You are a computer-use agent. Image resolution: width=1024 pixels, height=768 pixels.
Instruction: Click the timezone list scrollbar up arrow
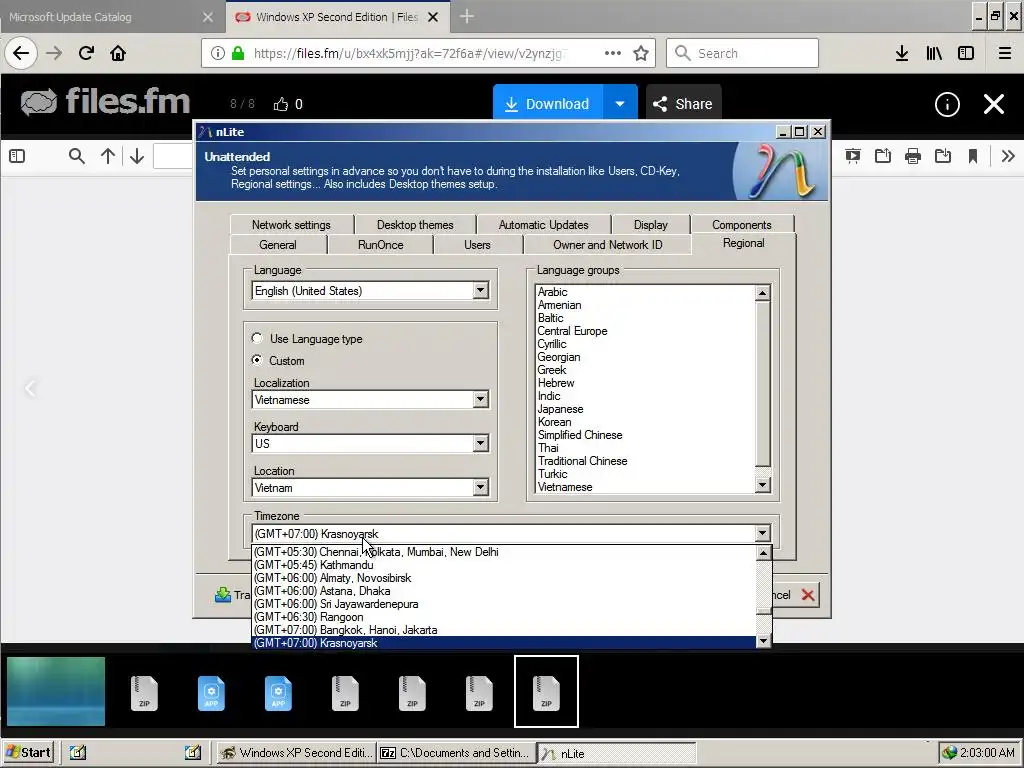click(763, 552)
